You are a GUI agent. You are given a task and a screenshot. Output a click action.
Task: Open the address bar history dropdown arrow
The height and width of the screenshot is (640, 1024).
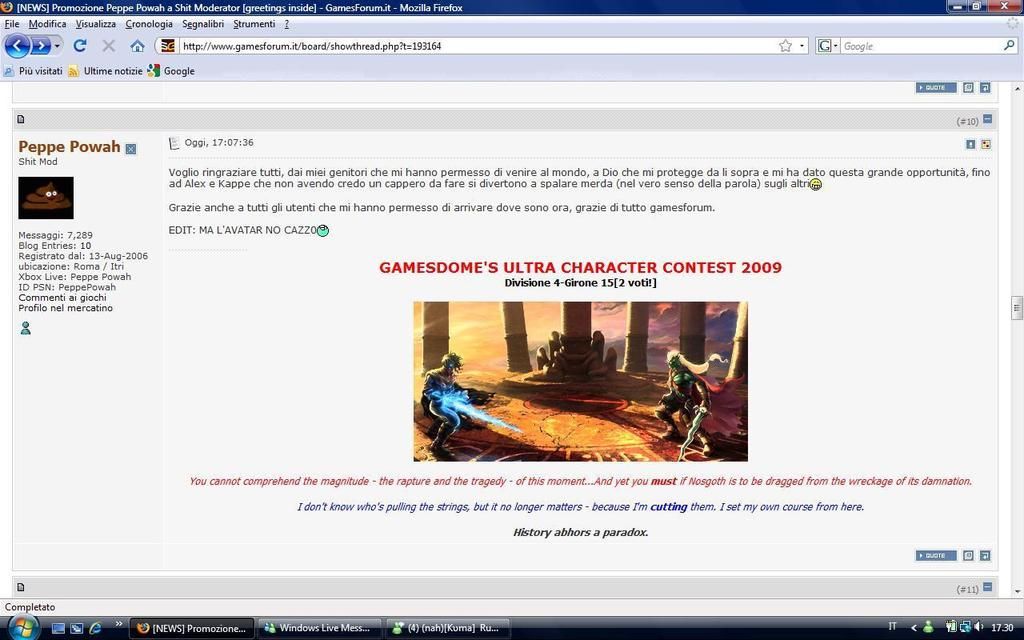click(802, 46)
